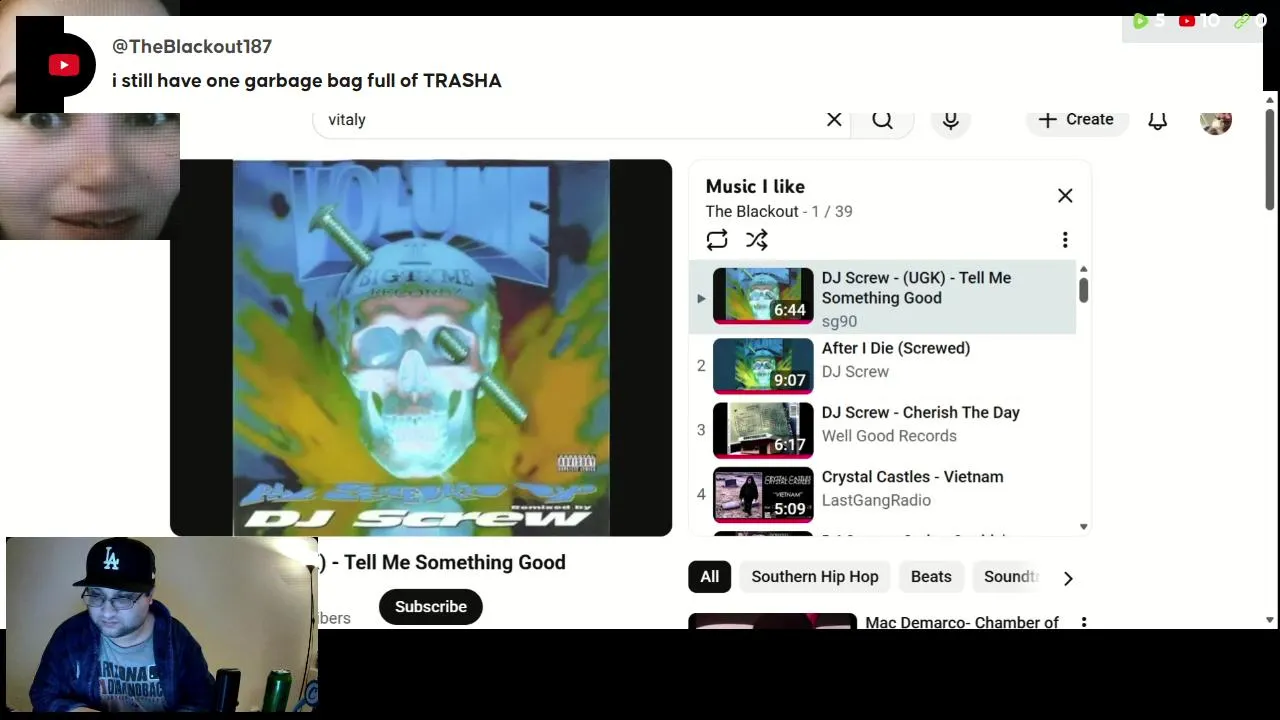Open playlist three-dot options menu
The image size is (1280, 720).
(1065, 240)
